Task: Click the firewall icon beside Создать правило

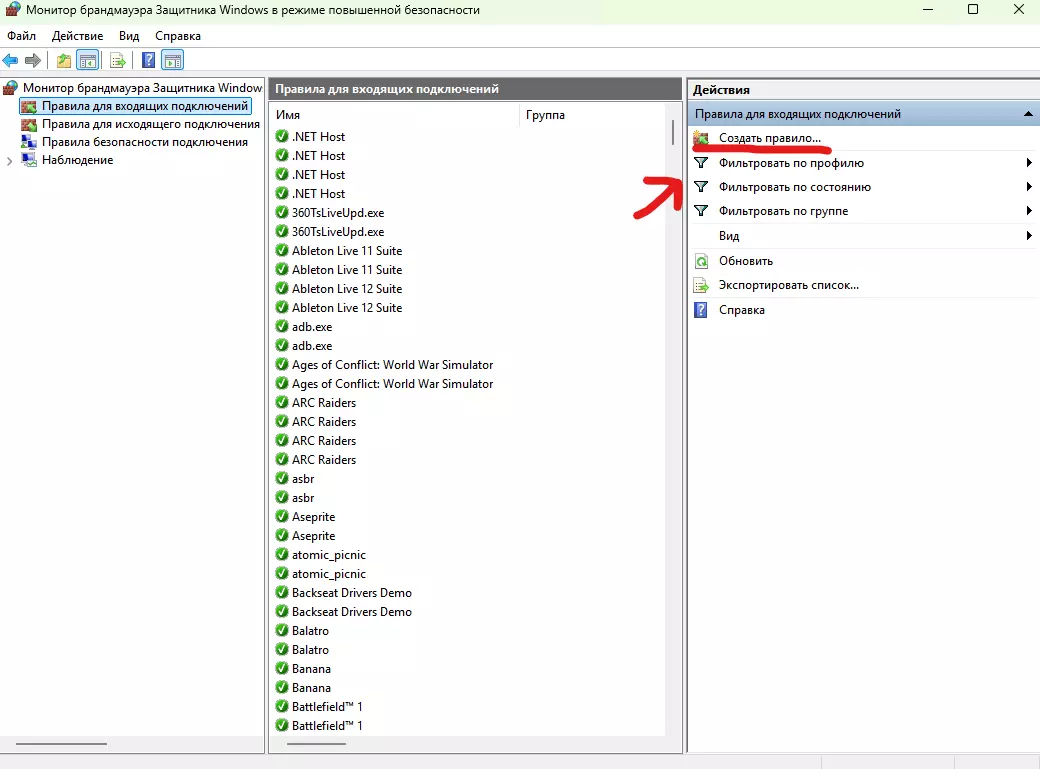Action: point(701,138)
